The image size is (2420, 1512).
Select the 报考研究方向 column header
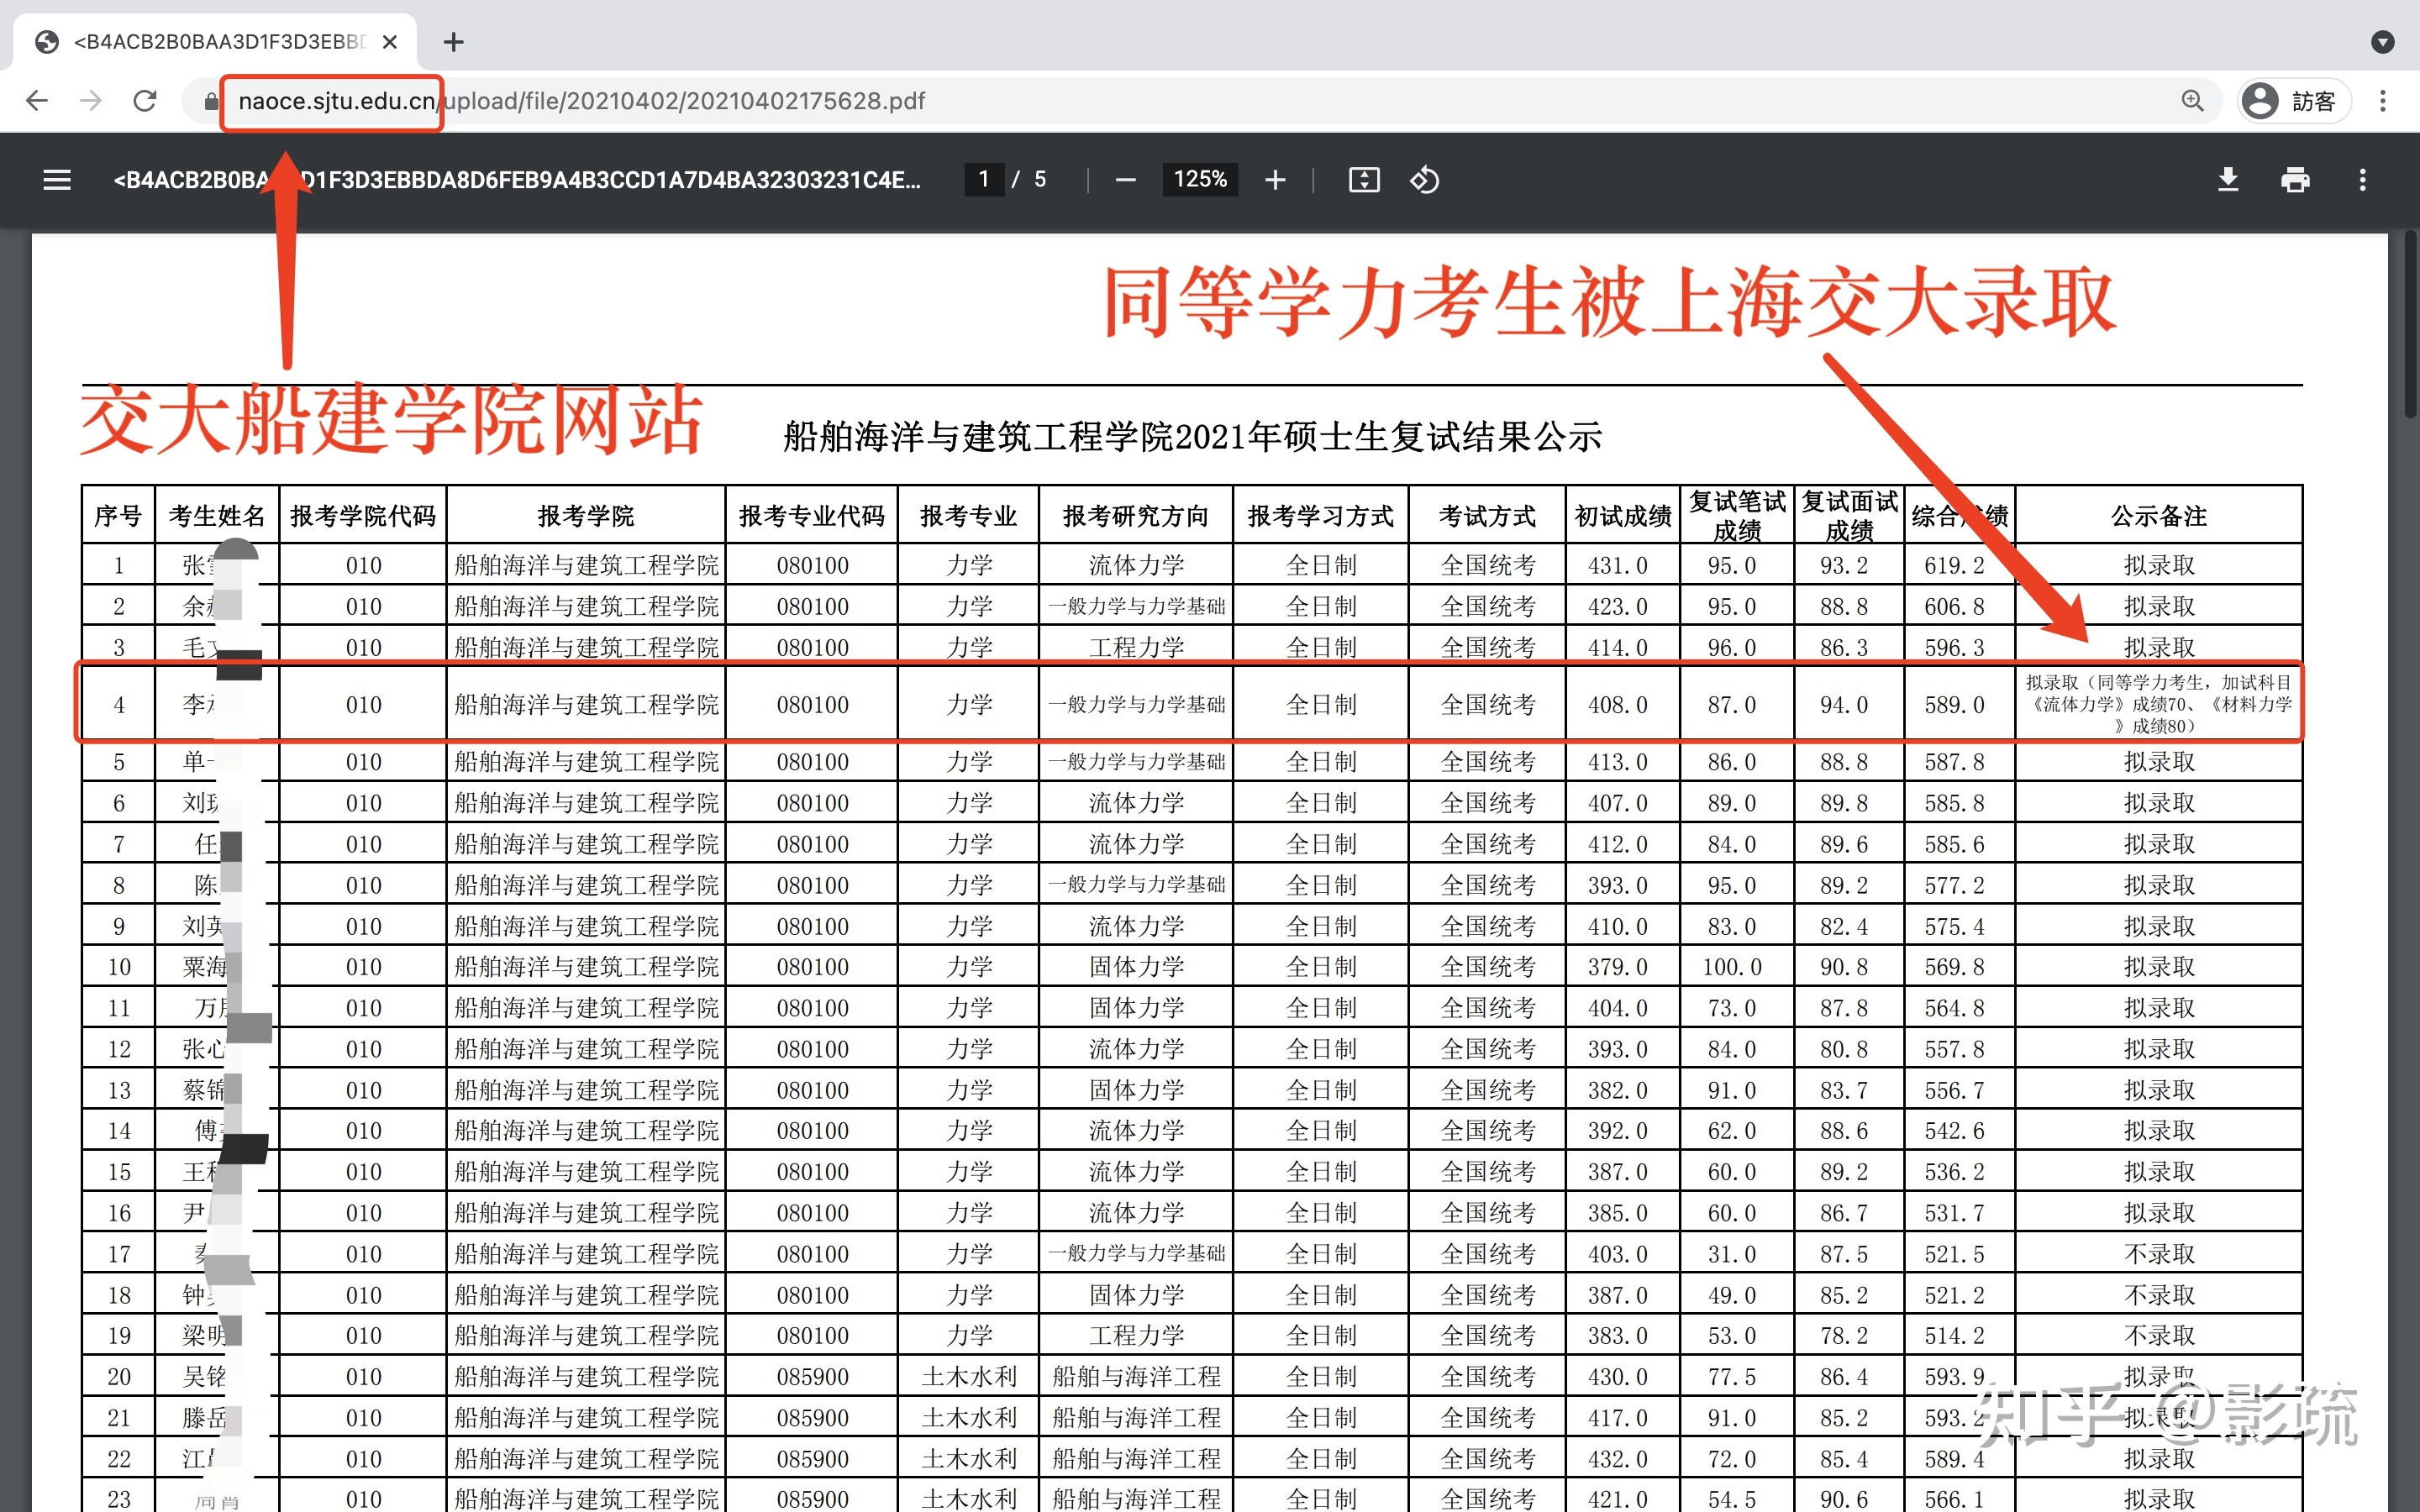[x=1136, y=515]
